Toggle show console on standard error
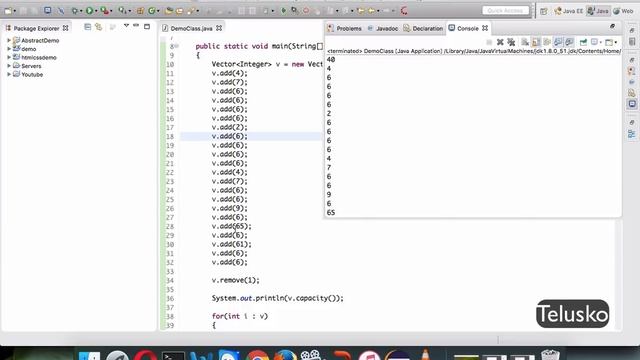Image resolution: width=640 pixels, height=360 pixels. click(569, 42)
